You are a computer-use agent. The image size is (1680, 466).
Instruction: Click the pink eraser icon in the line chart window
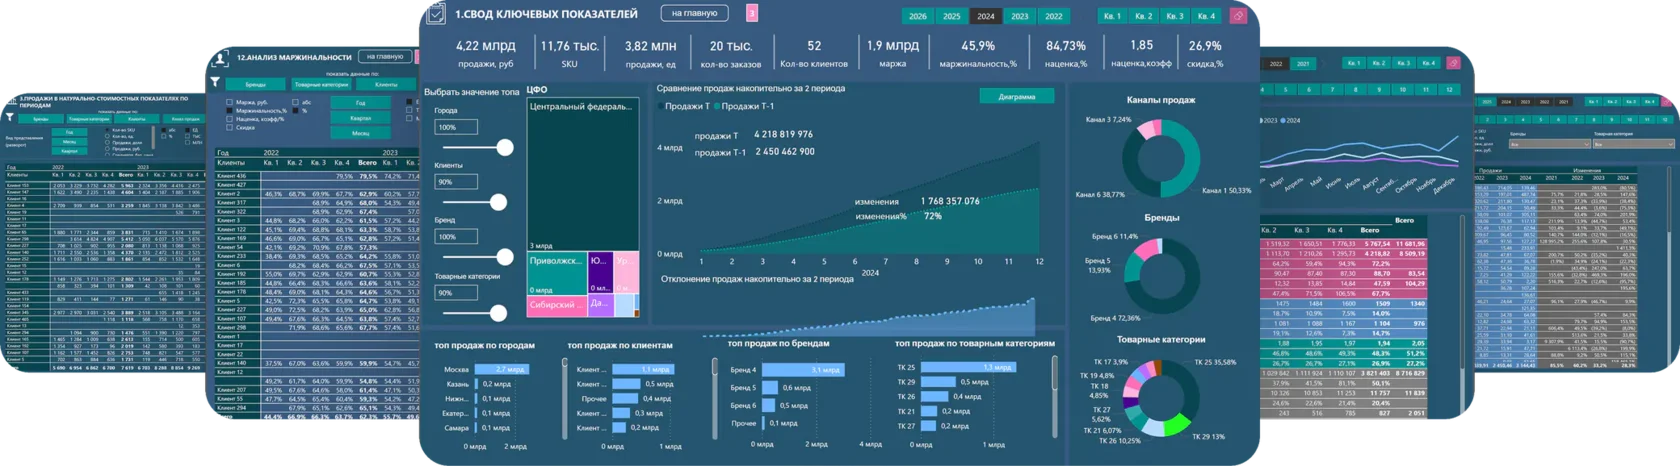1453,63
